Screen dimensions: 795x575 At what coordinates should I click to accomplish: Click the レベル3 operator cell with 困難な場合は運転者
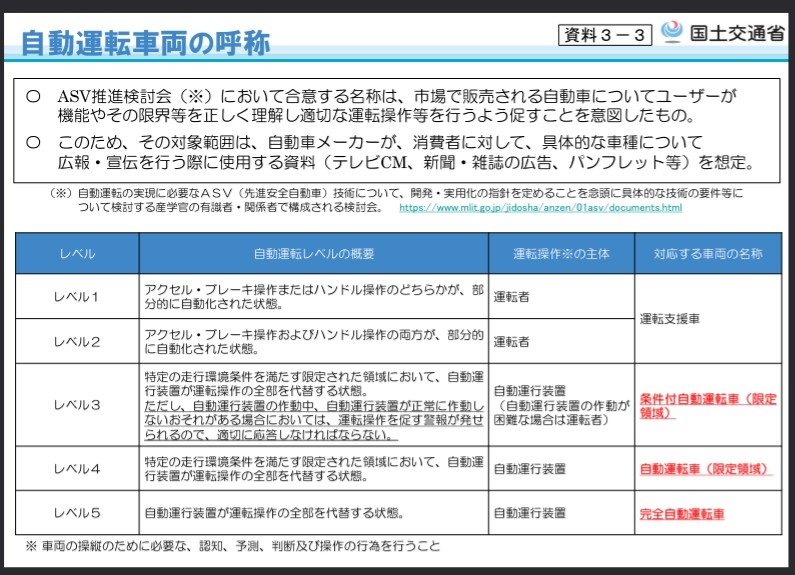pos(561,405)
